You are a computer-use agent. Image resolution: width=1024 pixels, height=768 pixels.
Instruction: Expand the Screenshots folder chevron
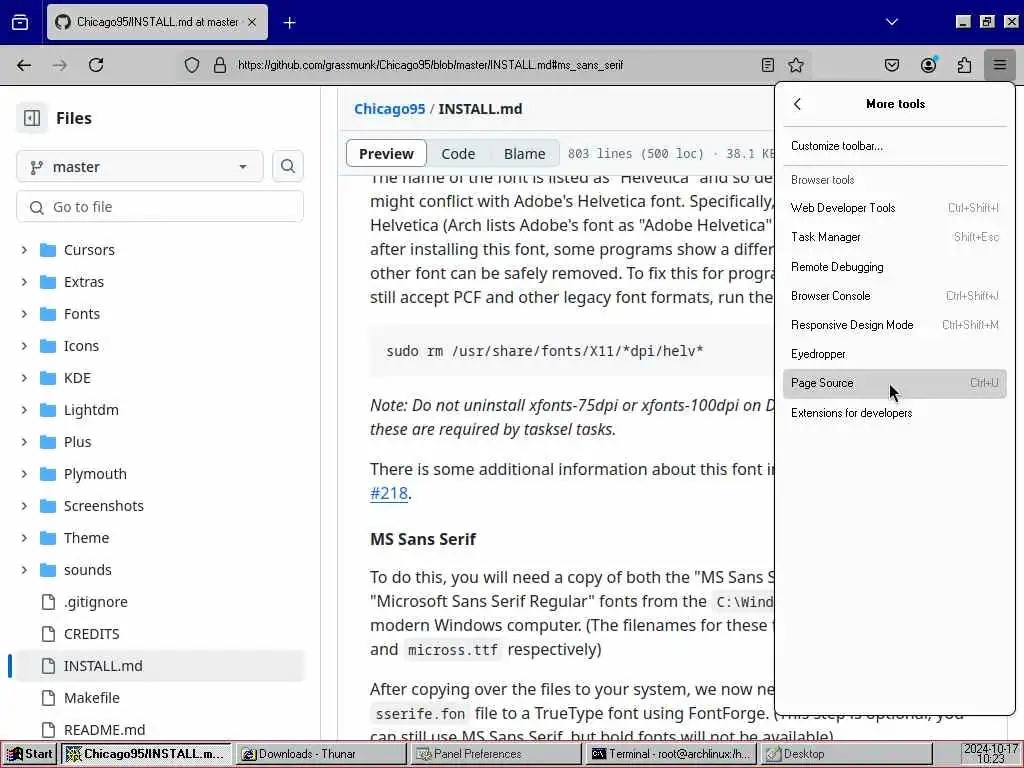[24, 506]
